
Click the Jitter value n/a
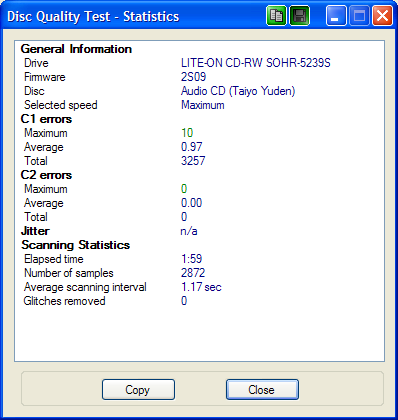(x=189, y=231)
